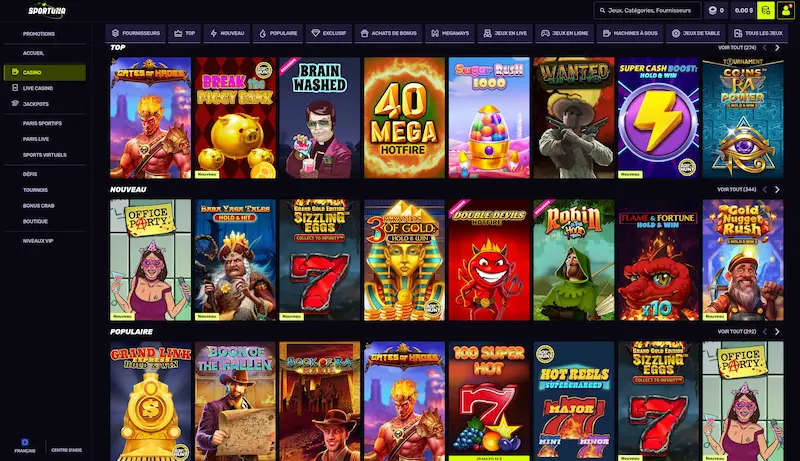
Task: Open Robin in the Hood game
Action: [x=574, y=260]
